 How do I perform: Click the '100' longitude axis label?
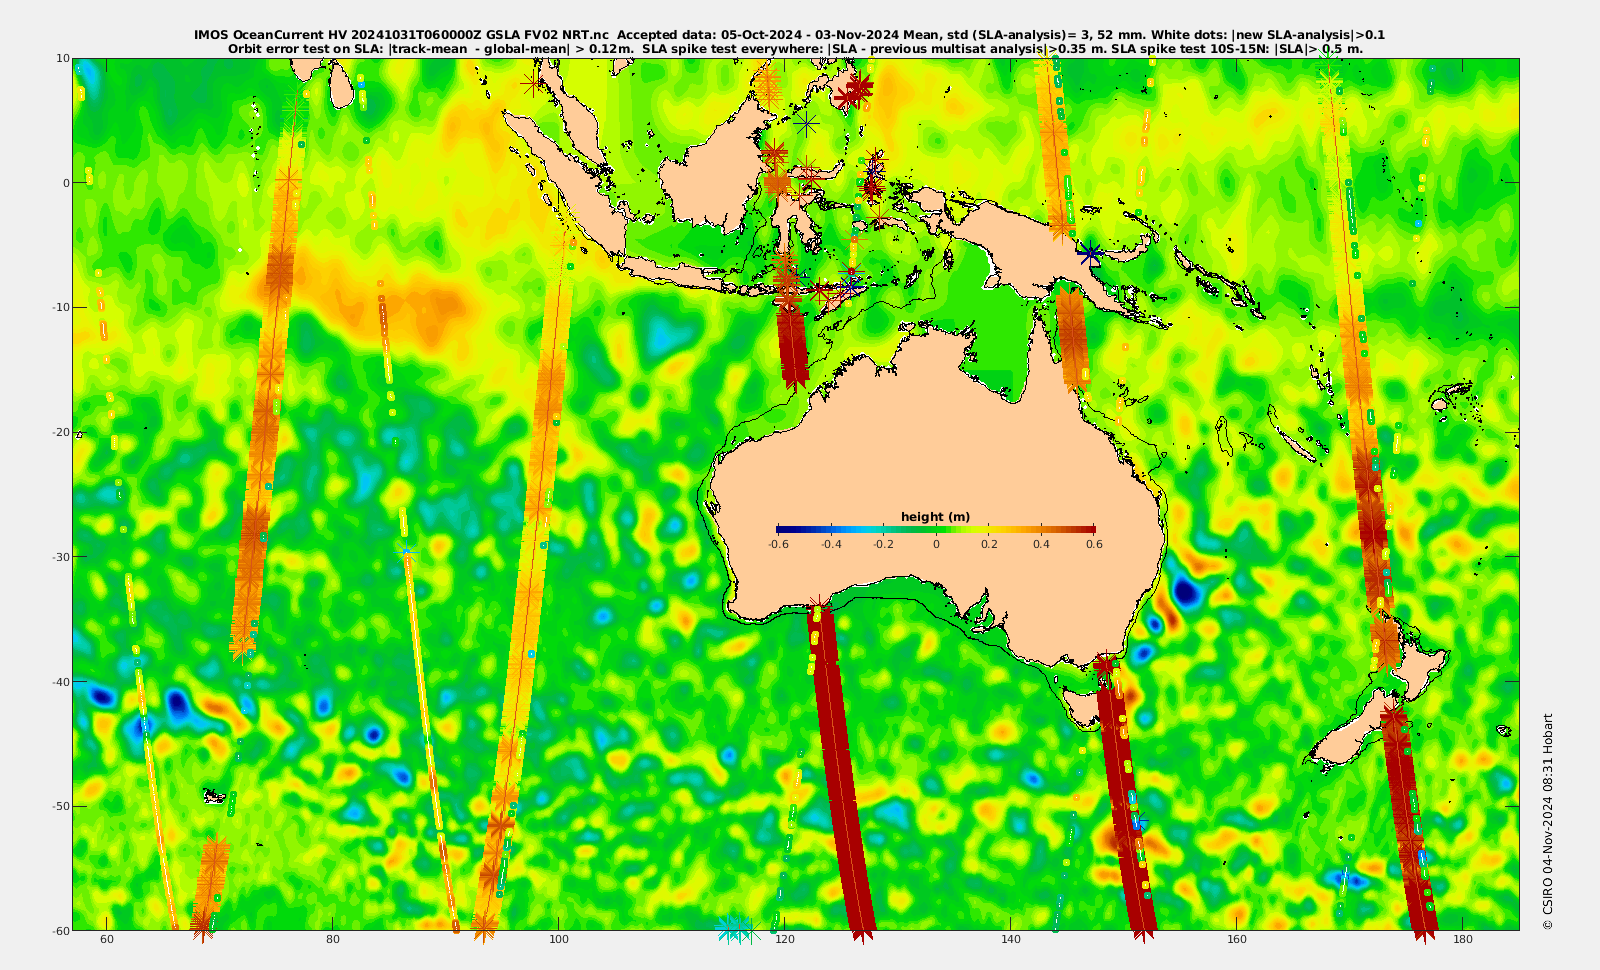click(x=559, y=939)
